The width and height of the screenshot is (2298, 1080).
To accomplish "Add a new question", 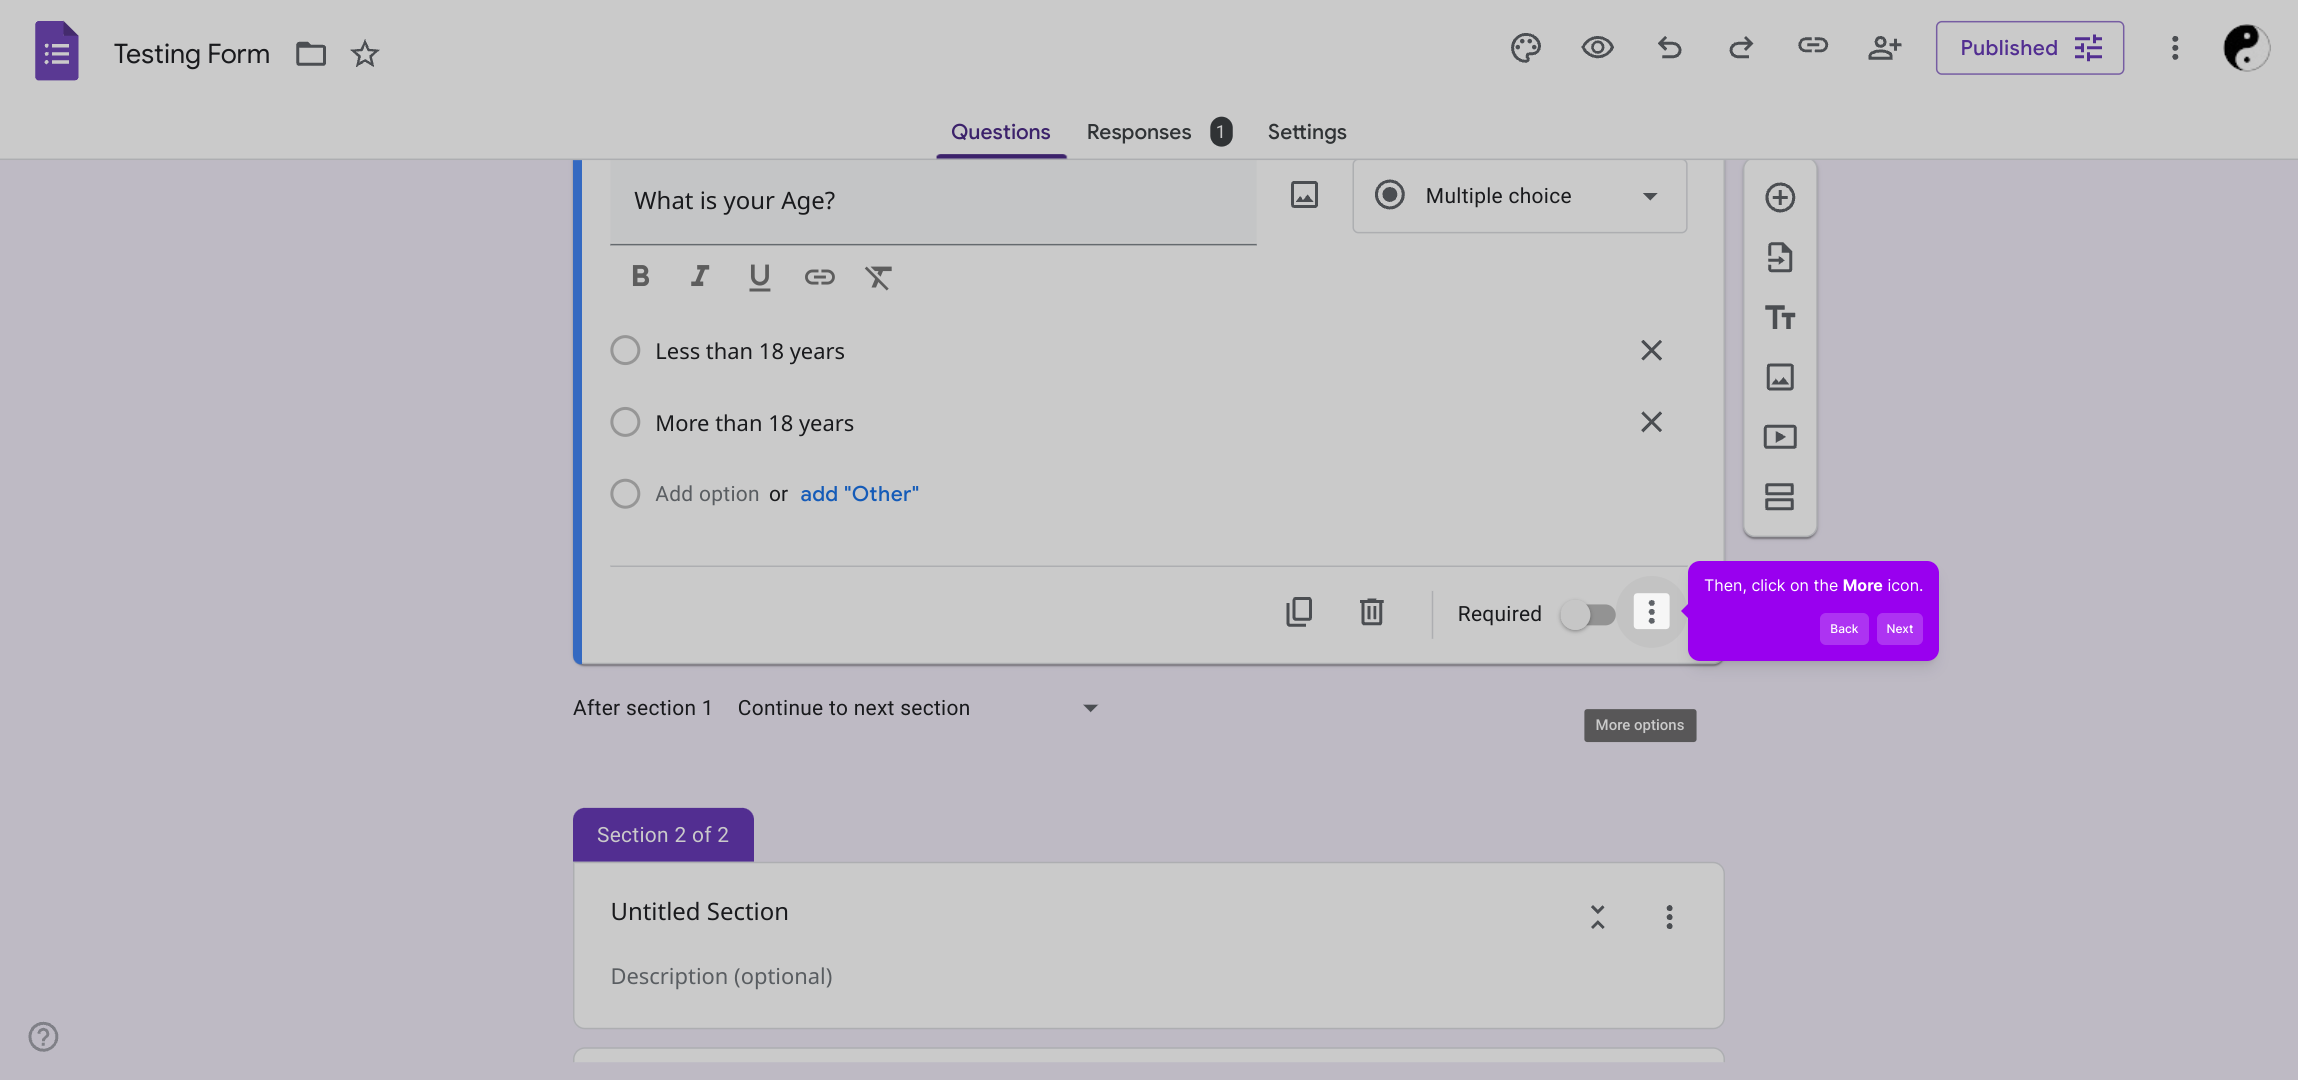I will click(1780, 197).
